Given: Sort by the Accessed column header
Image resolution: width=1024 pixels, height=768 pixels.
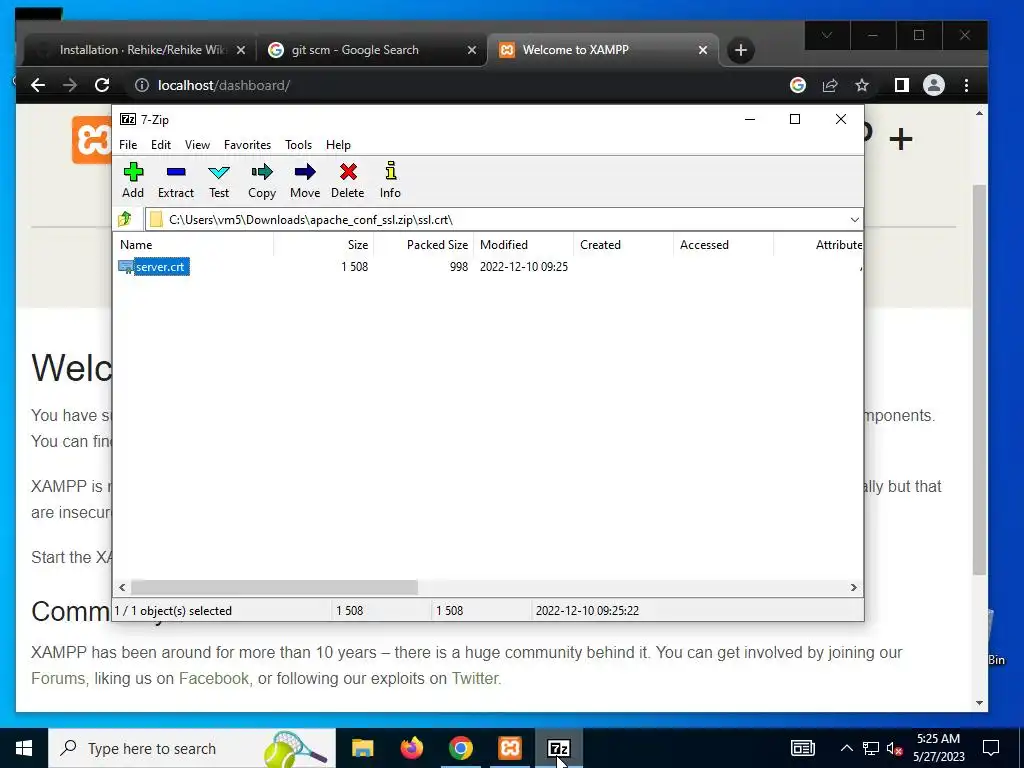Looking at the screenshot, I should [x=724, y=245].
